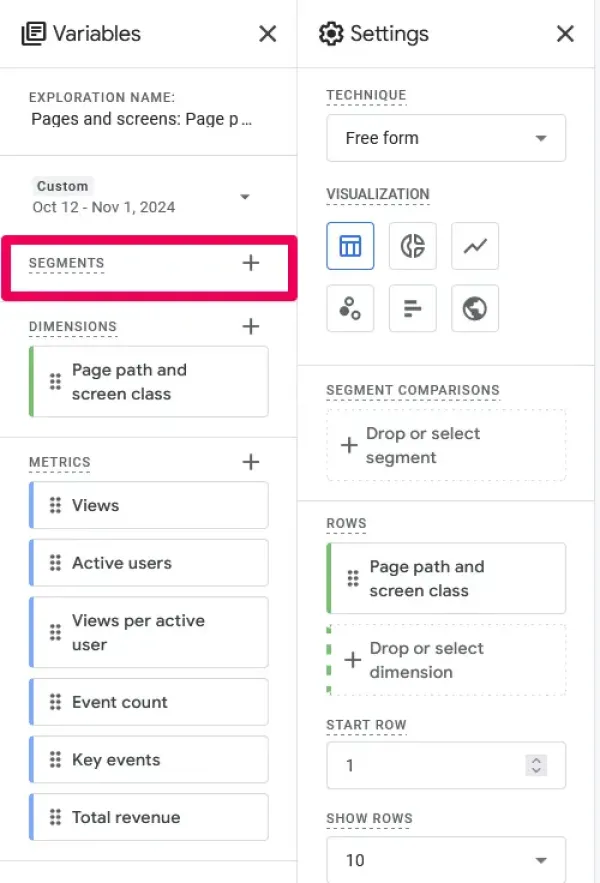Screen dimensions: 600x883
Task: Select the Total revenue metric
Action: point(149,817)
